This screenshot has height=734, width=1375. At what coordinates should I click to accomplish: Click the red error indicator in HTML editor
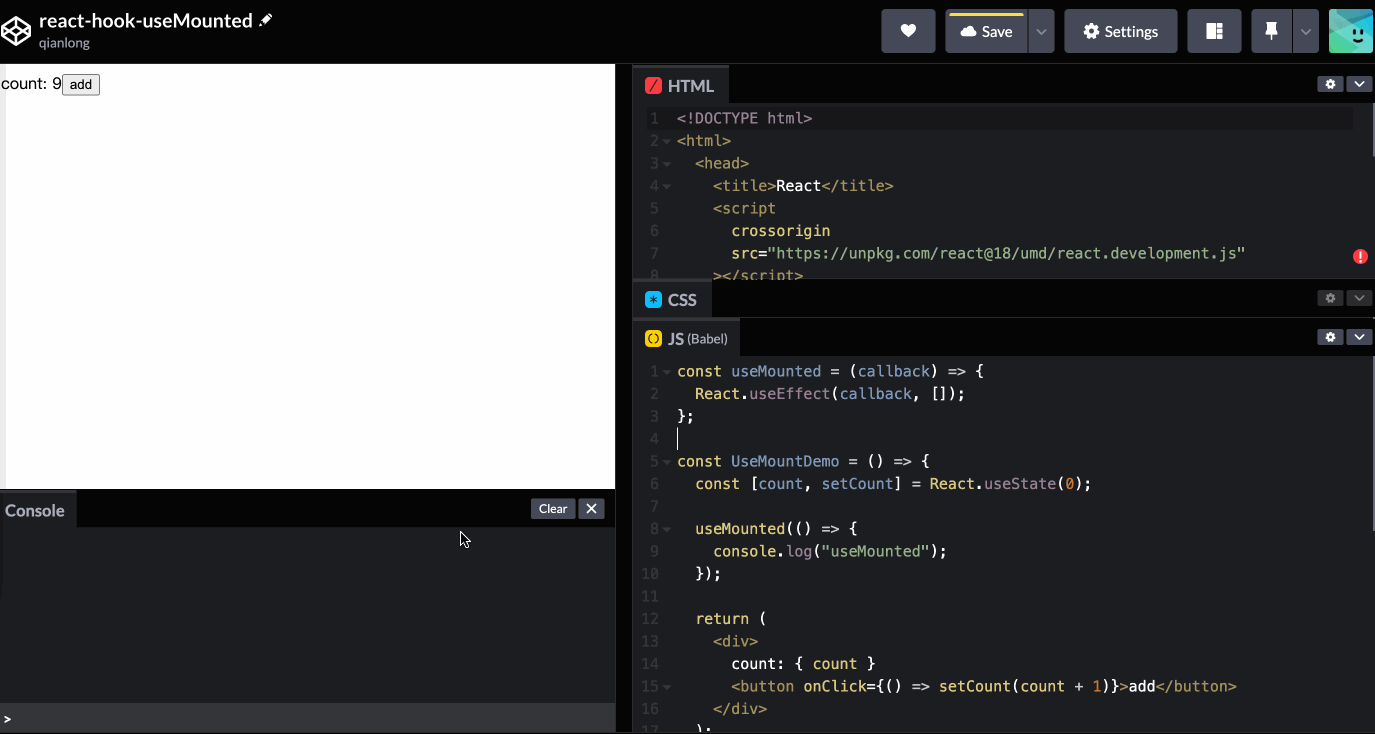click(1360, 256)
